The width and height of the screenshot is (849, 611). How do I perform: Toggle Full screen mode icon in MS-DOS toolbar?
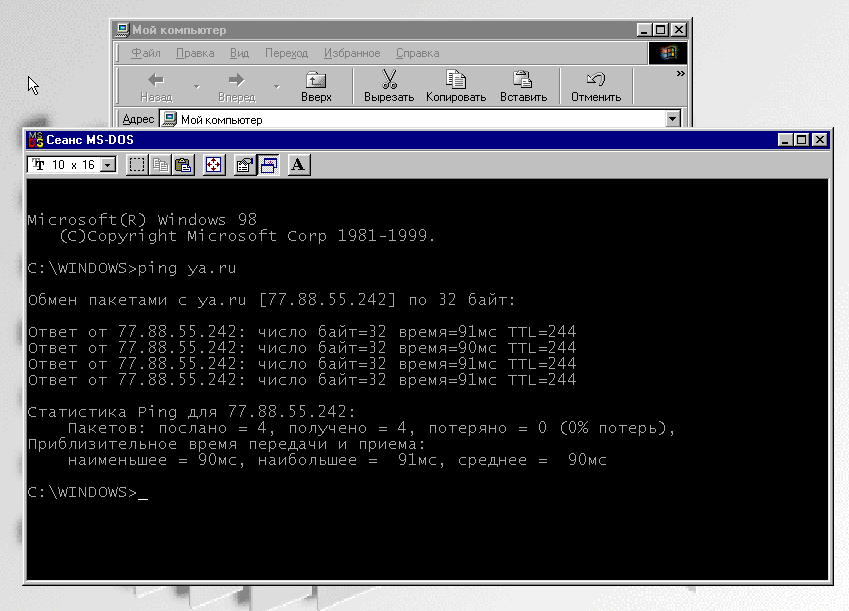(214, 165)
